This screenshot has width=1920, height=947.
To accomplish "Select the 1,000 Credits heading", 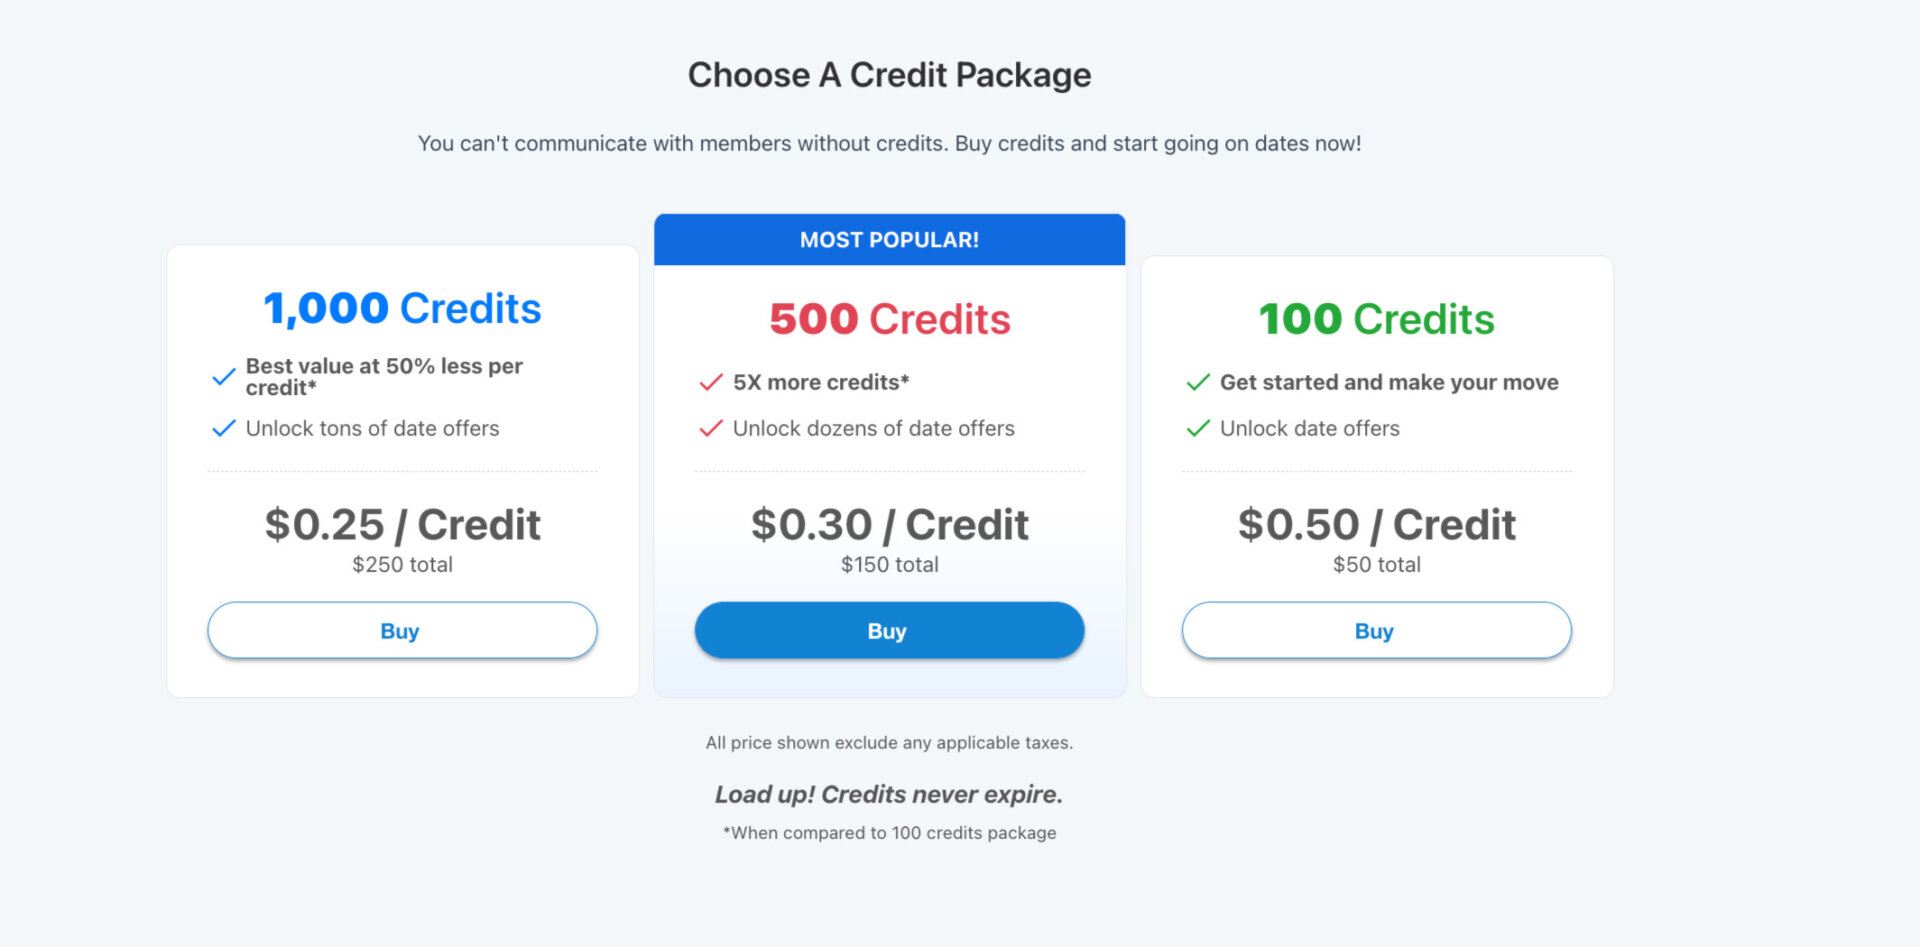I will [x=402, y=308].
